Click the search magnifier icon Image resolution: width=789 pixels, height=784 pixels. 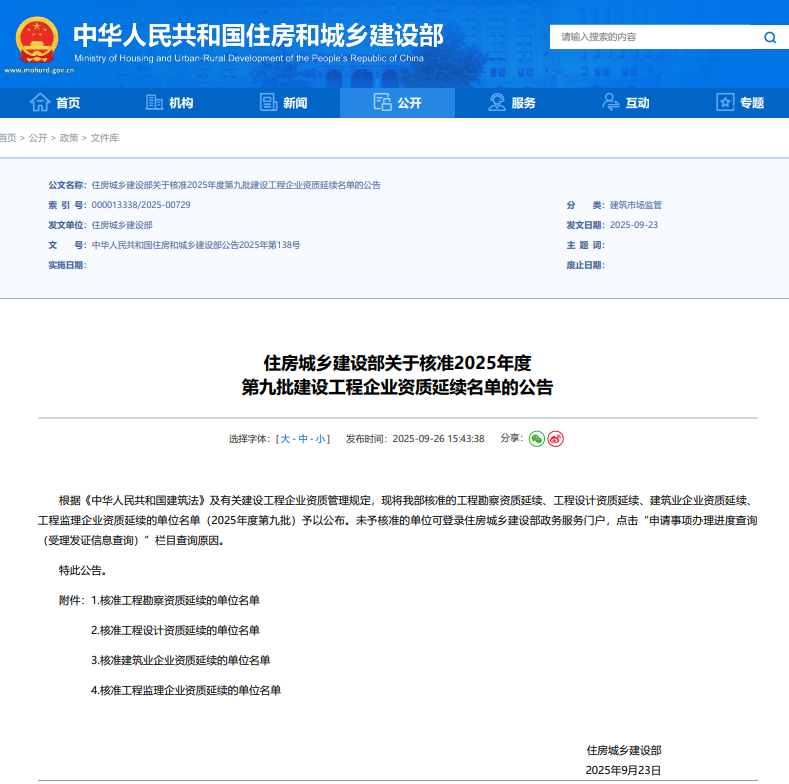(x=769, y=37)
